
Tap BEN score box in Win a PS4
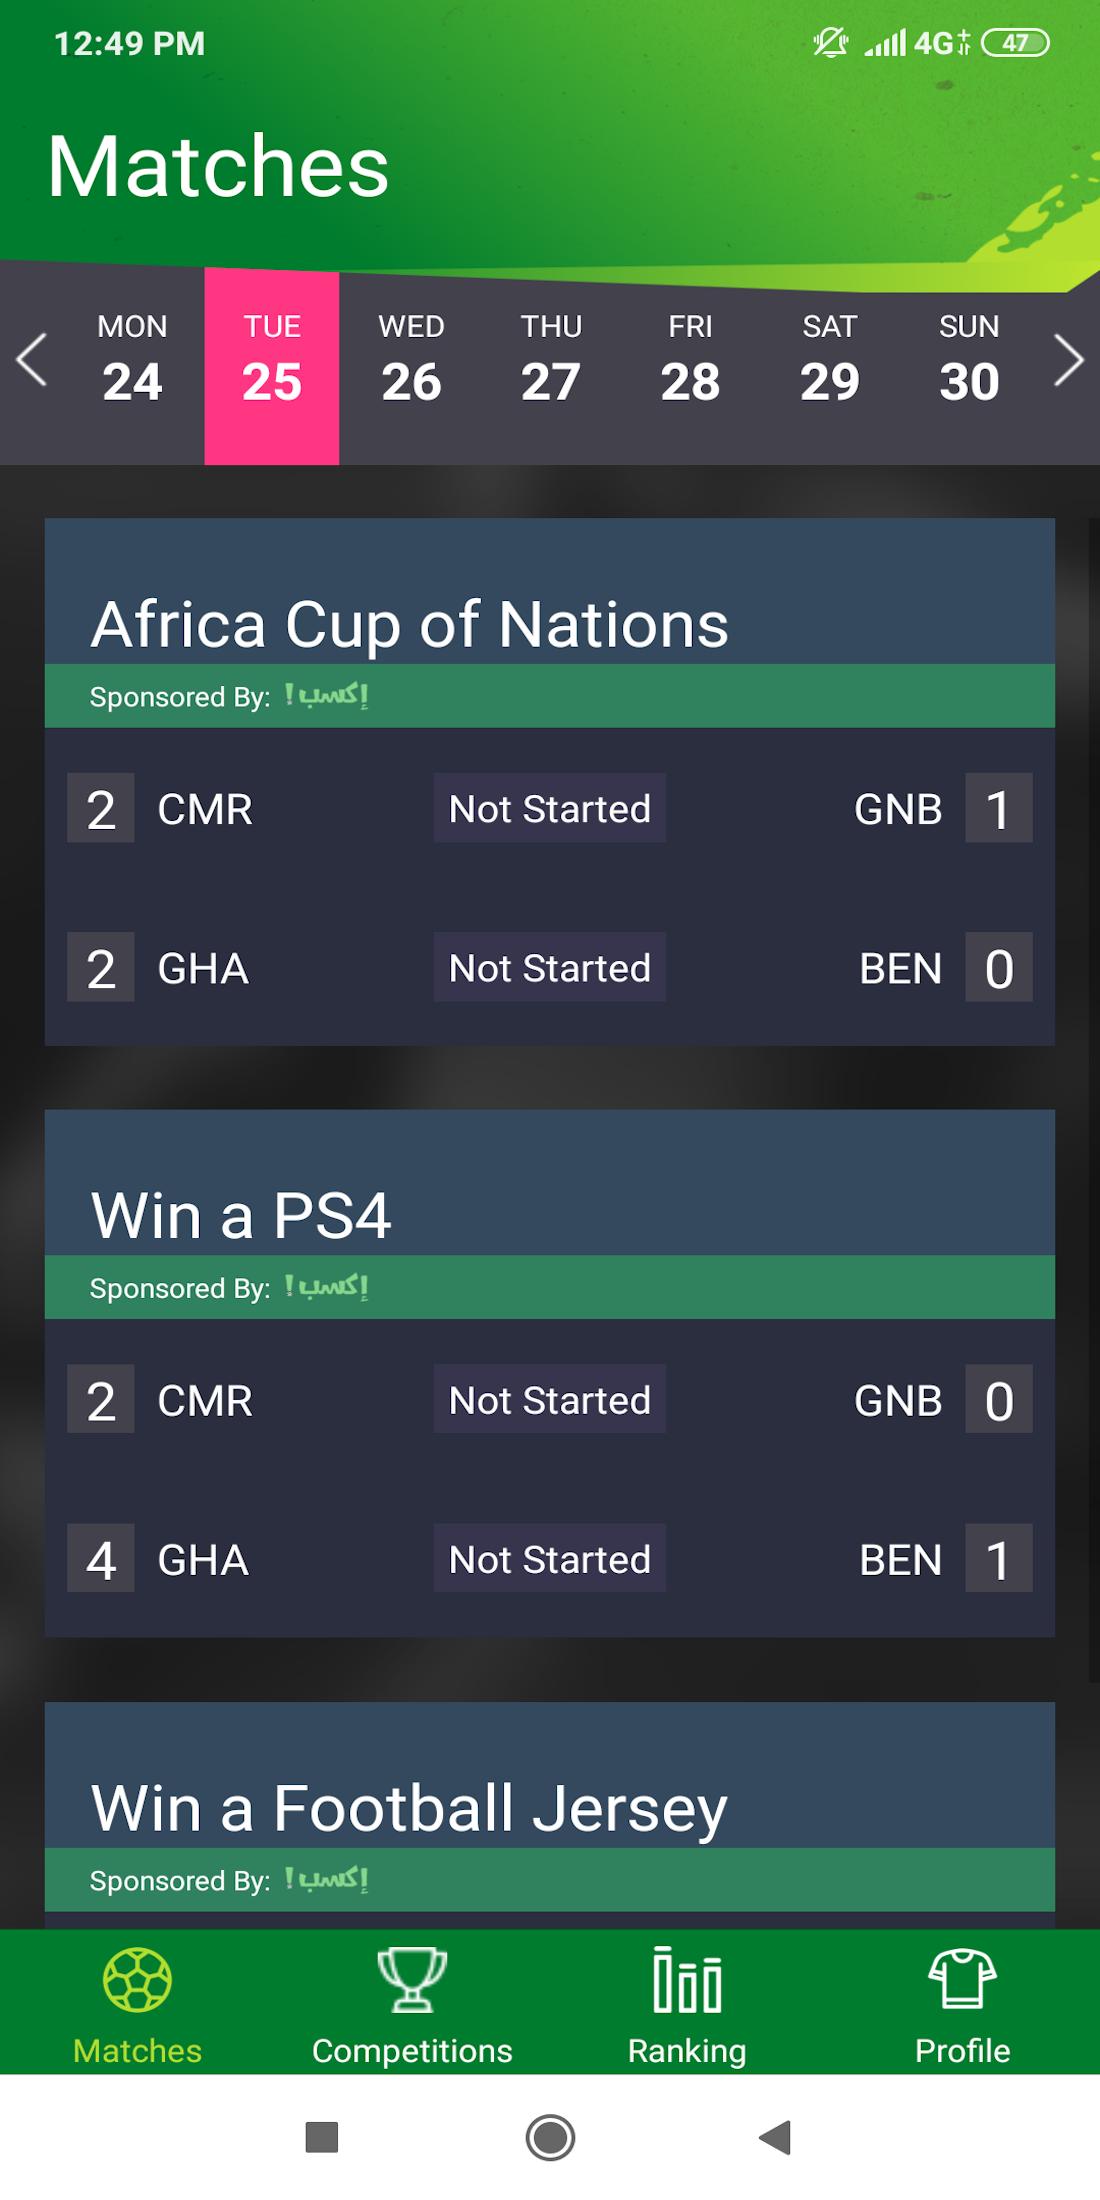pos(998,1559)
